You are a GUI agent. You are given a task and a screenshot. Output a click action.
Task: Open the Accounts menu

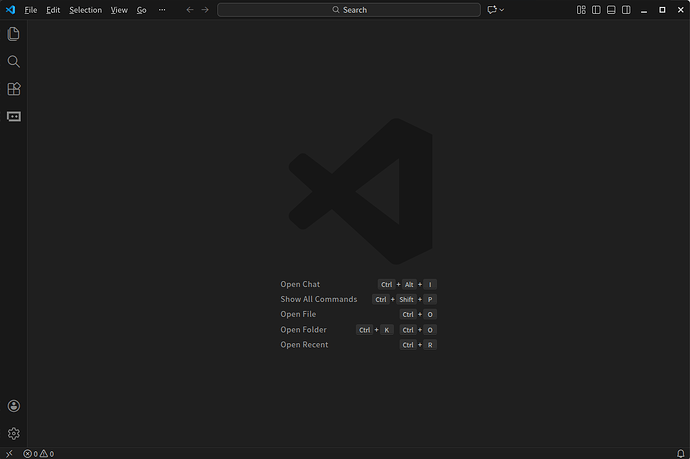[14, 406]
